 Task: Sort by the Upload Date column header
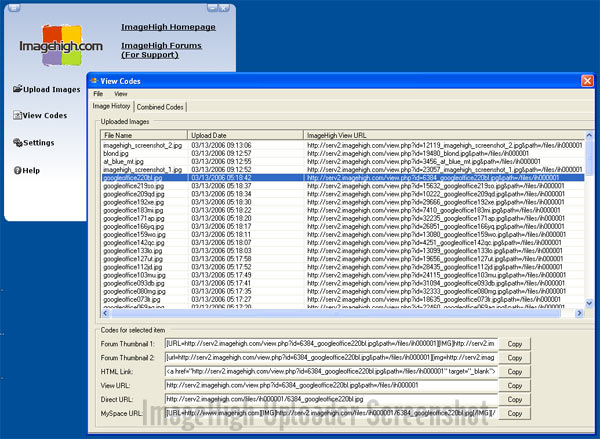click(245, 135)
